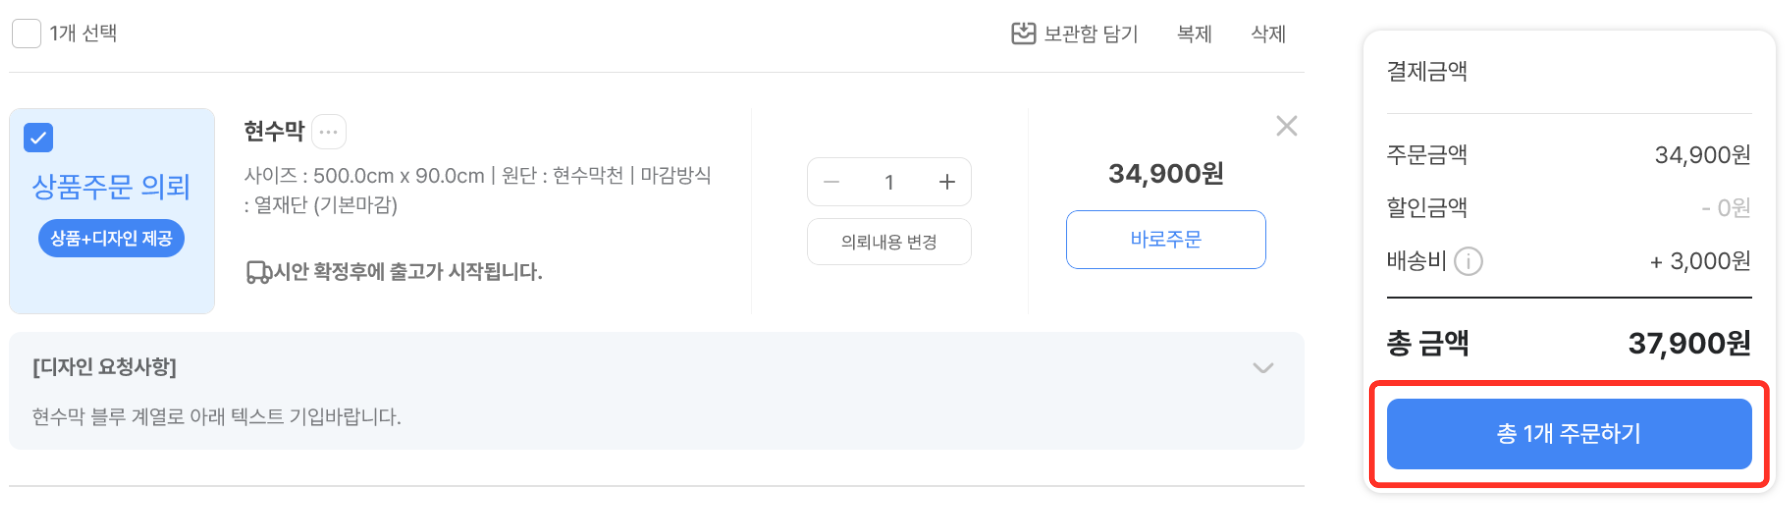Click the quantity input field
The width and height of the screenshot is (1791, 506).
coord(889,182)
